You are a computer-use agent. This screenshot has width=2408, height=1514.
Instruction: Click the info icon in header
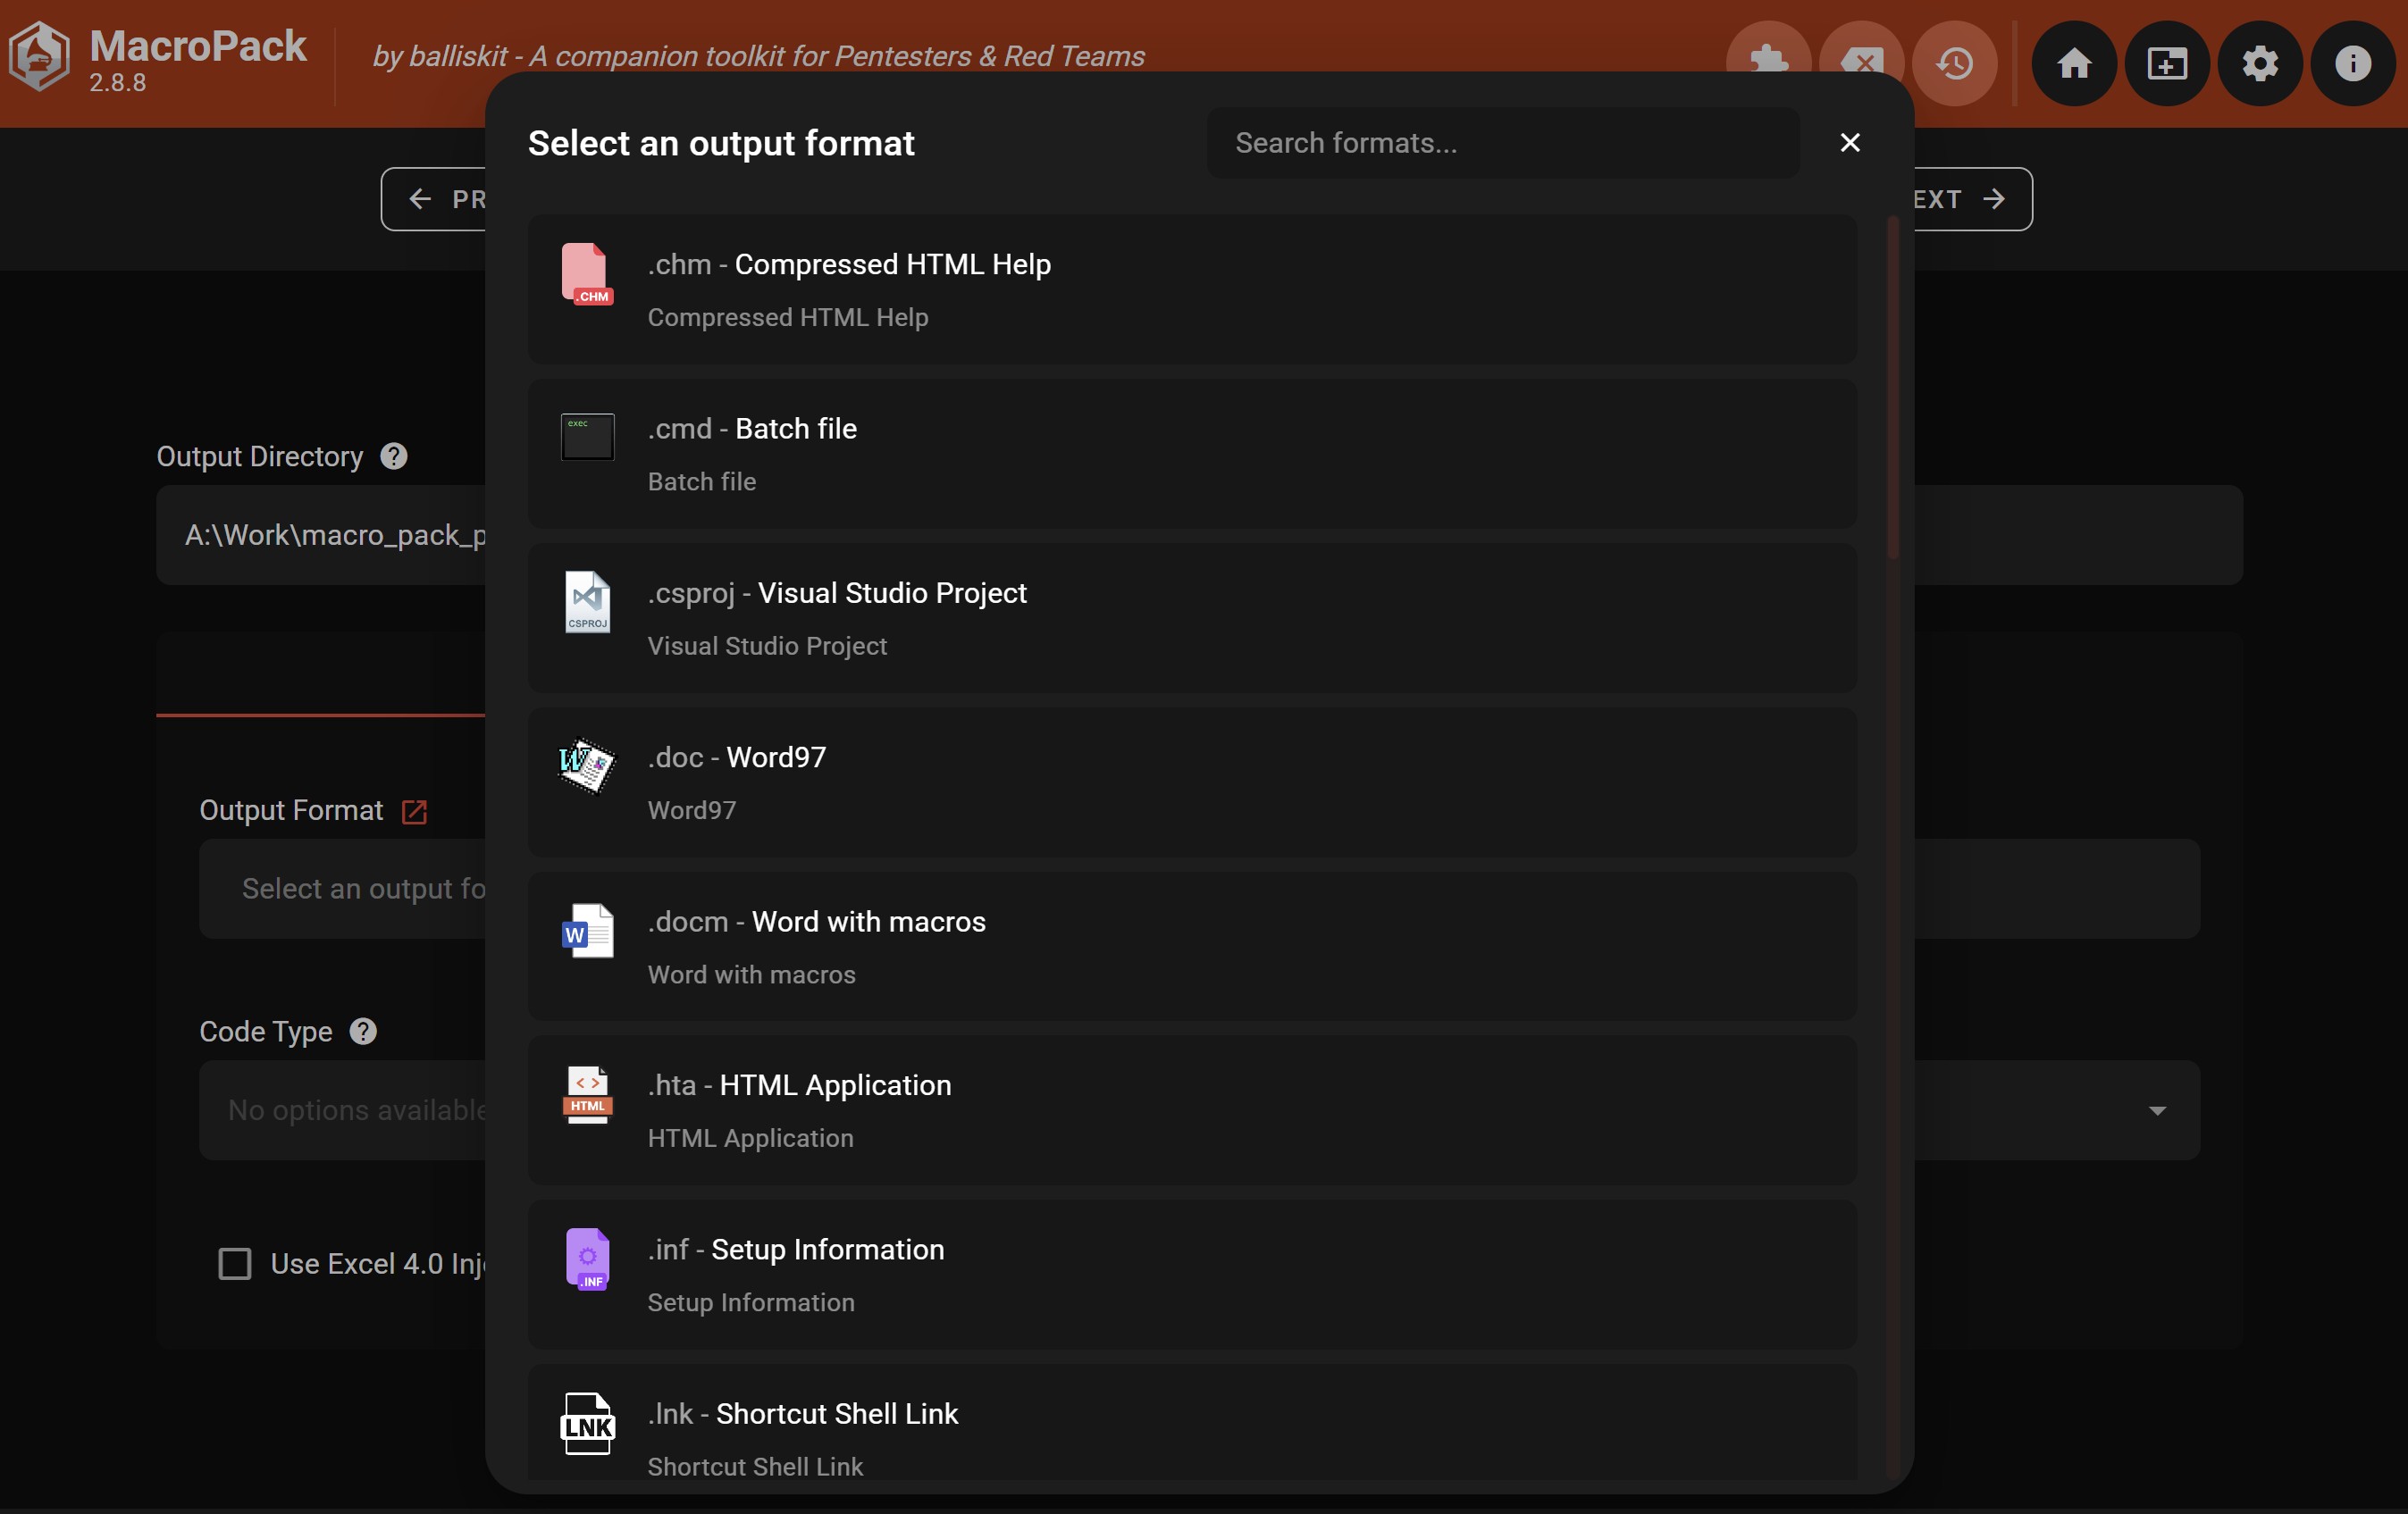point(2352,63)
